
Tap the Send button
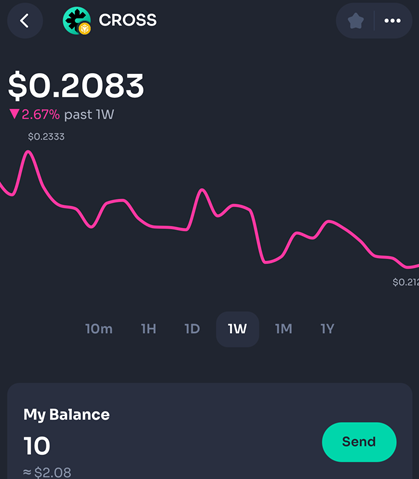tap(359, 442)
